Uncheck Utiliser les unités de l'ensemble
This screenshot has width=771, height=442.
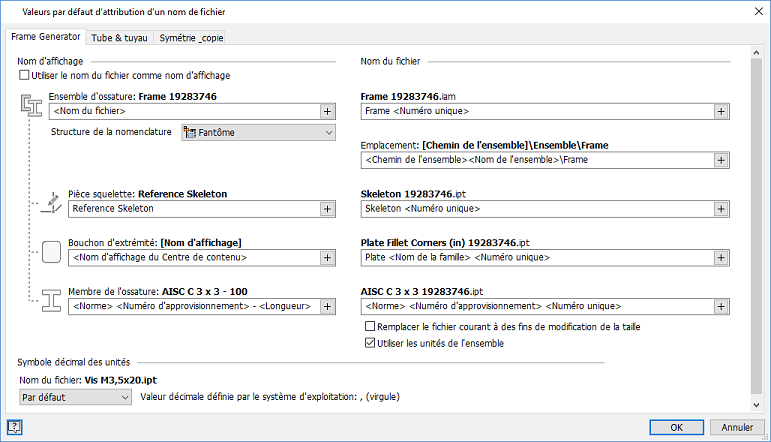click(370, 343)
